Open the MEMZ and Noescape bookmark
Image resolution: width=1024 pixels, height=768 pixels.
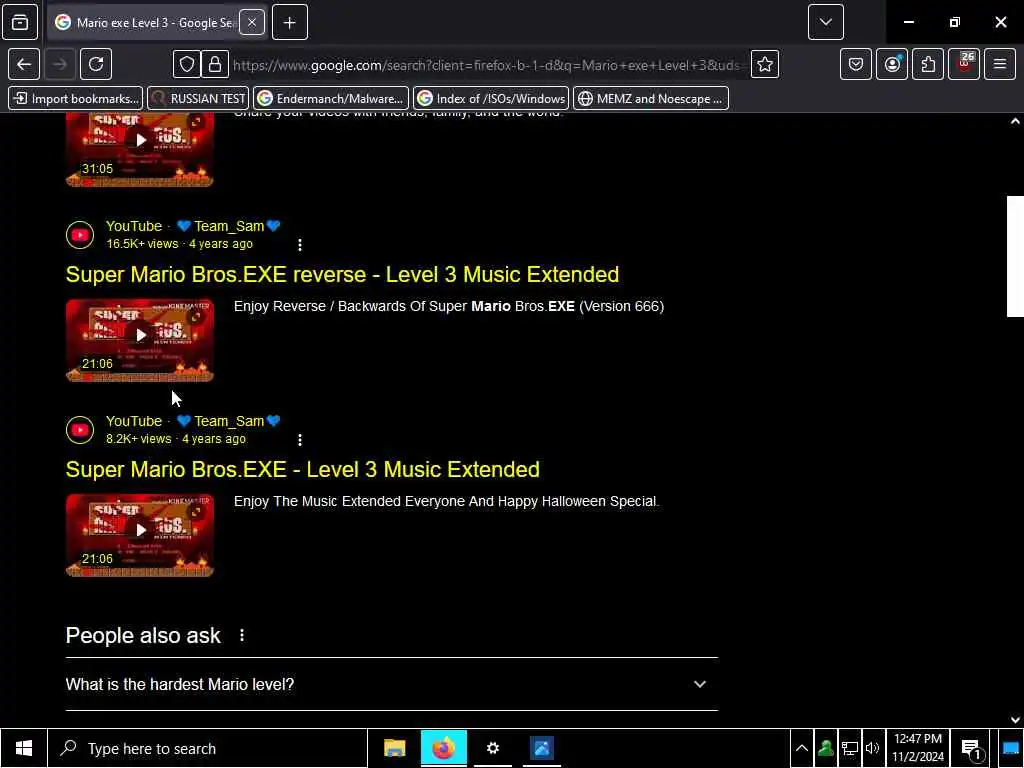point(651,99)
